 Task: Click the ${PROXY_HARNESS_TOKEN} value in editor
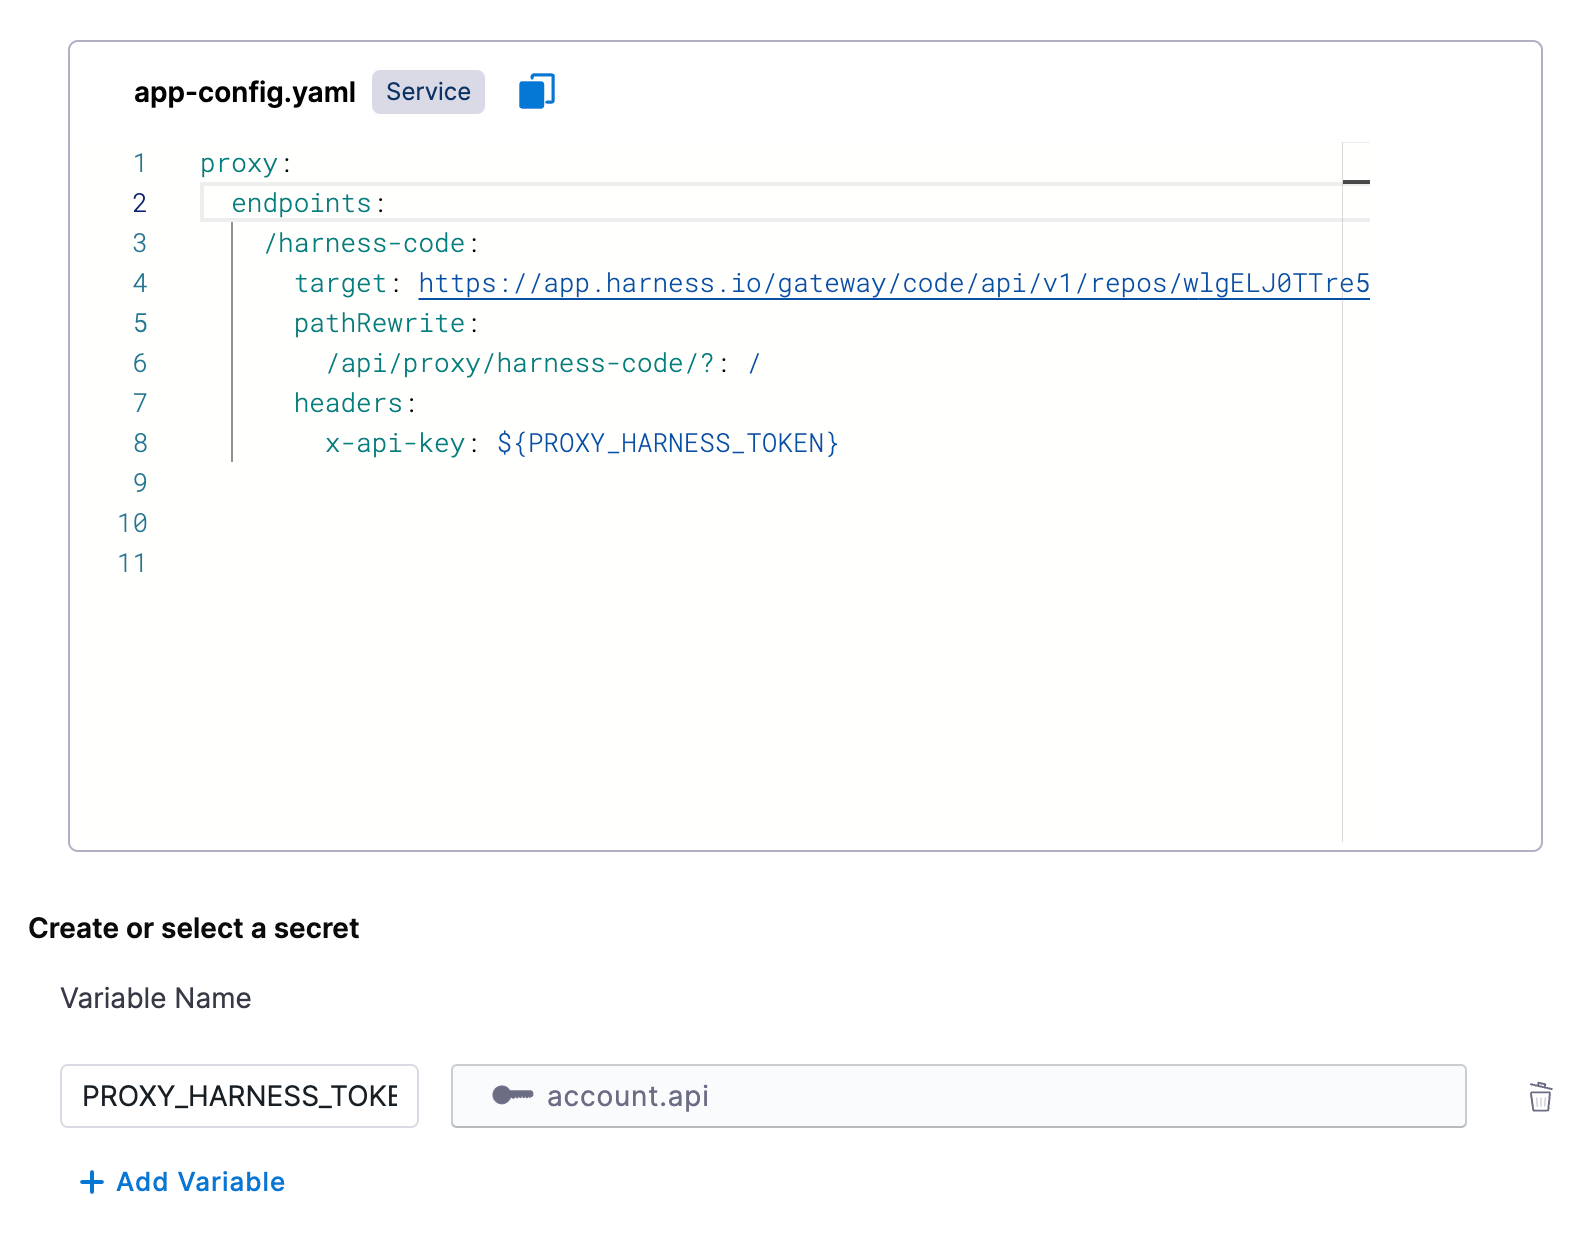coord(667,444)
